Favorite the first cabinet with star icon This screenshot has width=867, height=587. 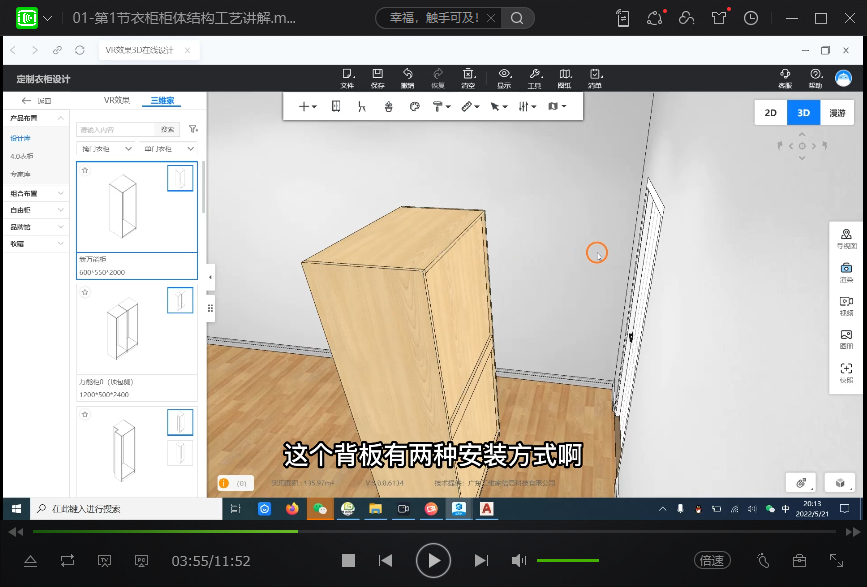pyautogui.click(x=85, y=171)
